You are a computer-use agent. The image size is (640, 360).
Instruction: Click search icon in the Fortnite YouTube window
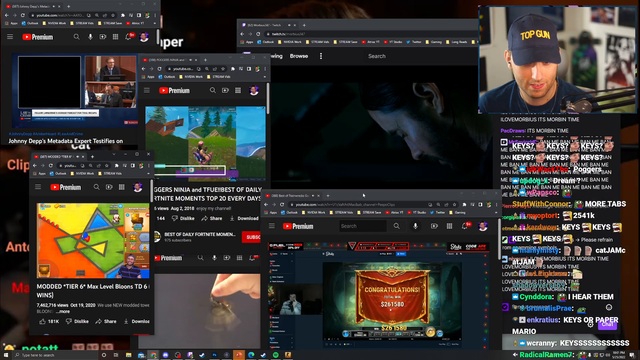click(213, 90)
